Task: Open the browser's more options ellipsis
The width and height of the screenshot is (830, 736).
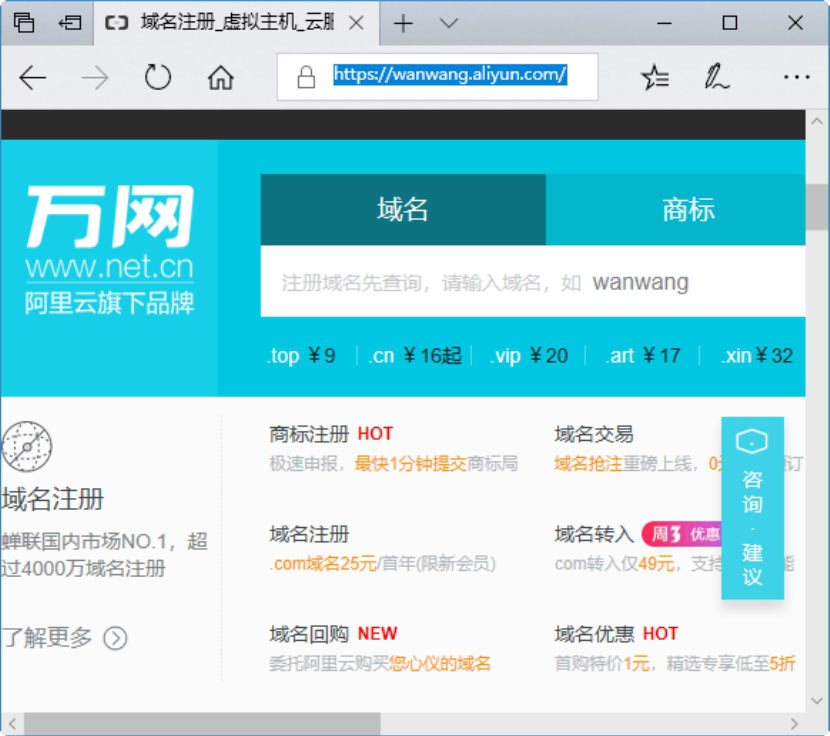Action: click(x=796, y=78)
